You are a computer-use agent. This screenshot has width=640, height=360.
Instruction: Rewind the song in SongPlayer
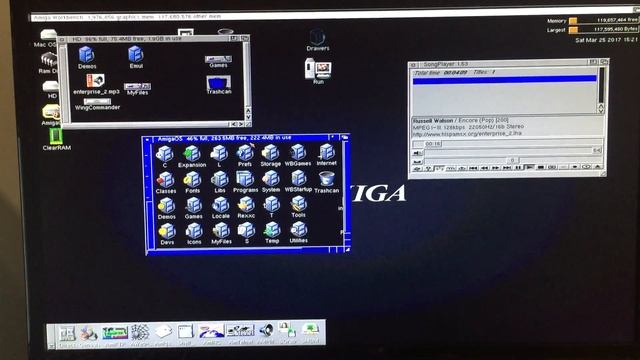pos(484,168)
